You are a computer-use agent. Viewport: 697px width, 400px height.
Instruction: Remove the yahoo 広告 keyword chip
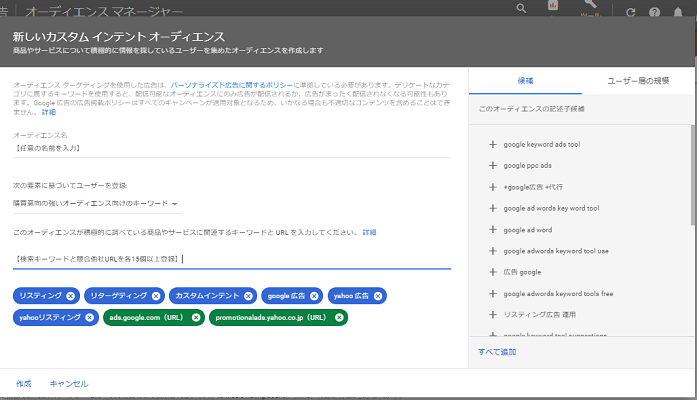(x=378, y=296)
